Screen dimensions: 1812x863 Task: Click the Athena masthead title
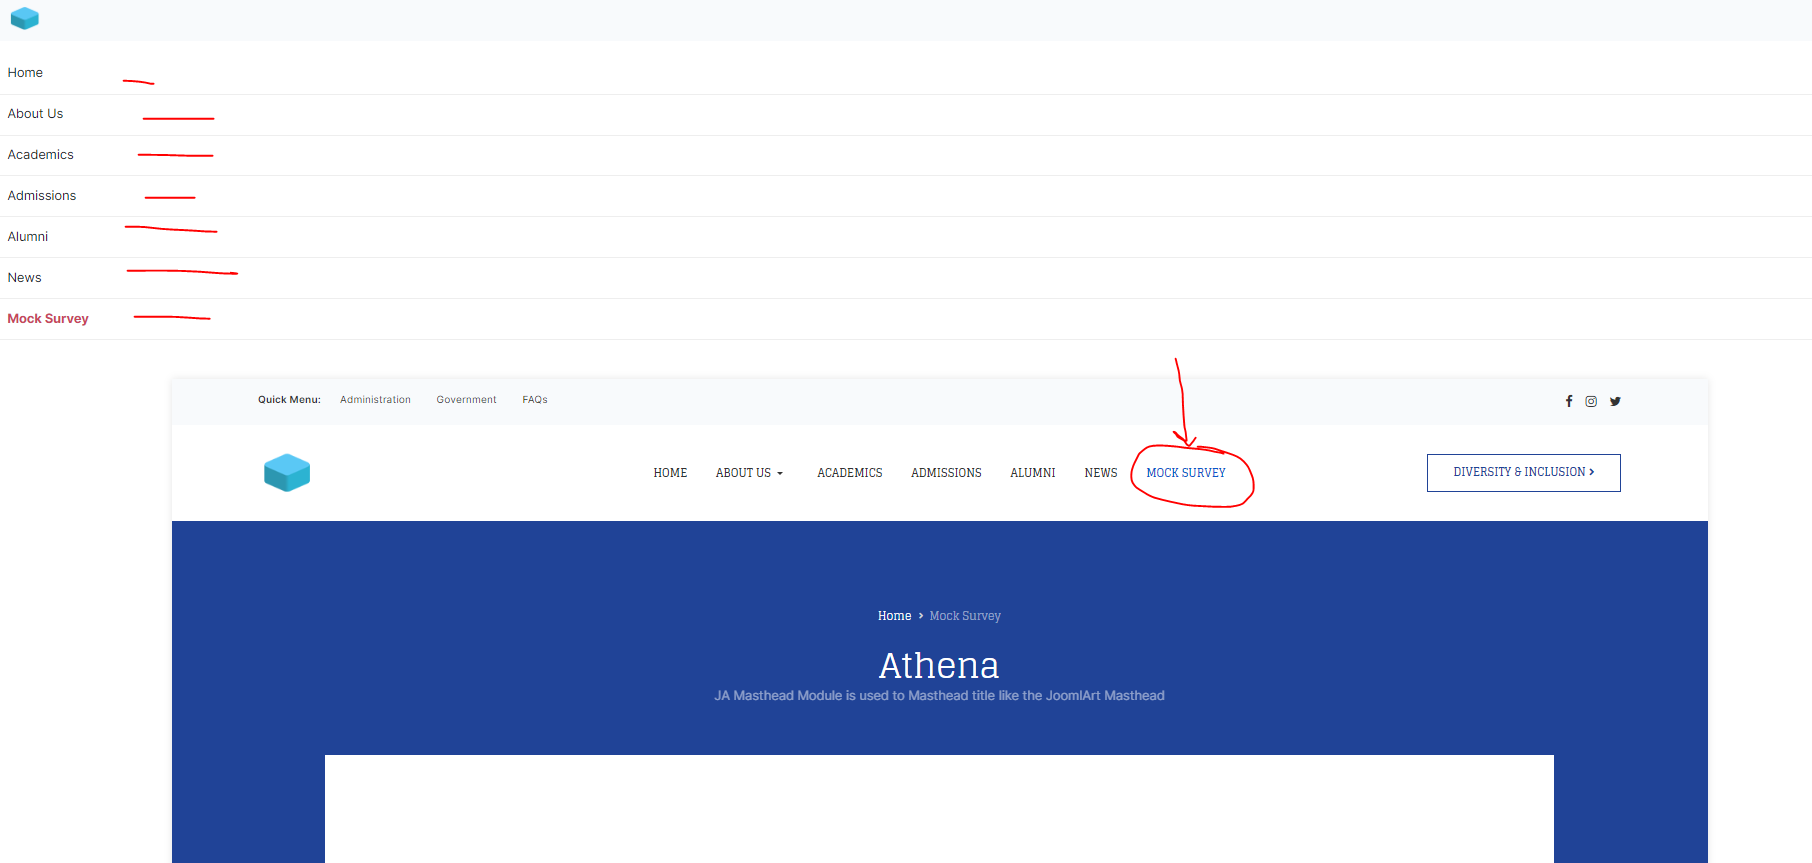(x=939, y=665)
